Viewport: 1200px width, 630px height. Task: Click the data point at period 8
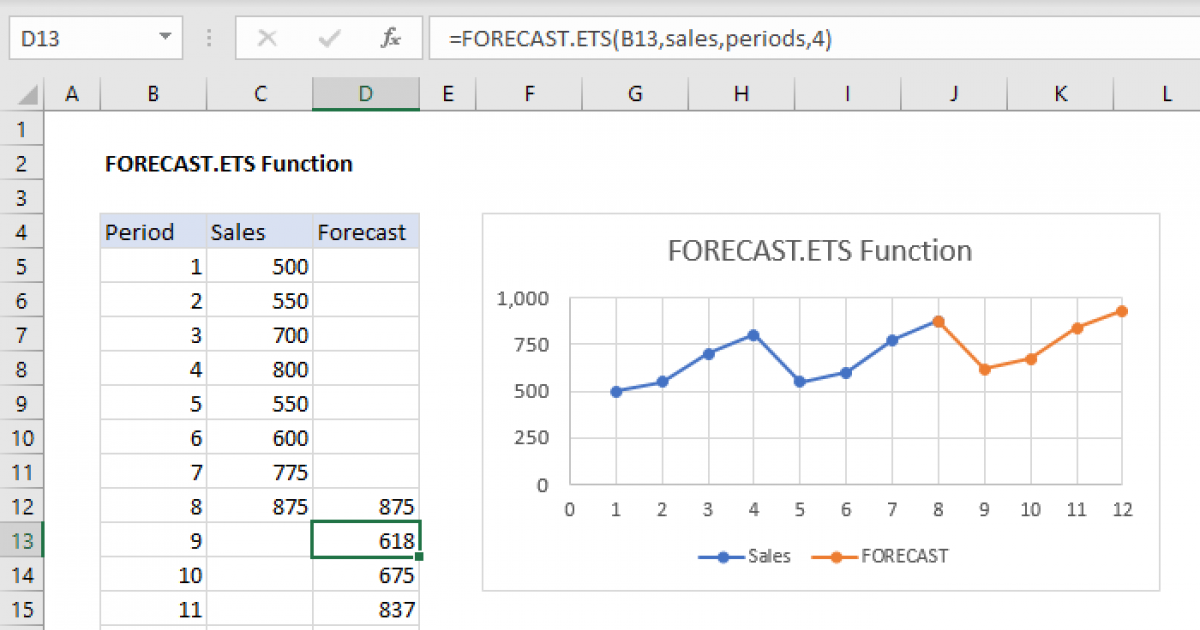point(938,321)
